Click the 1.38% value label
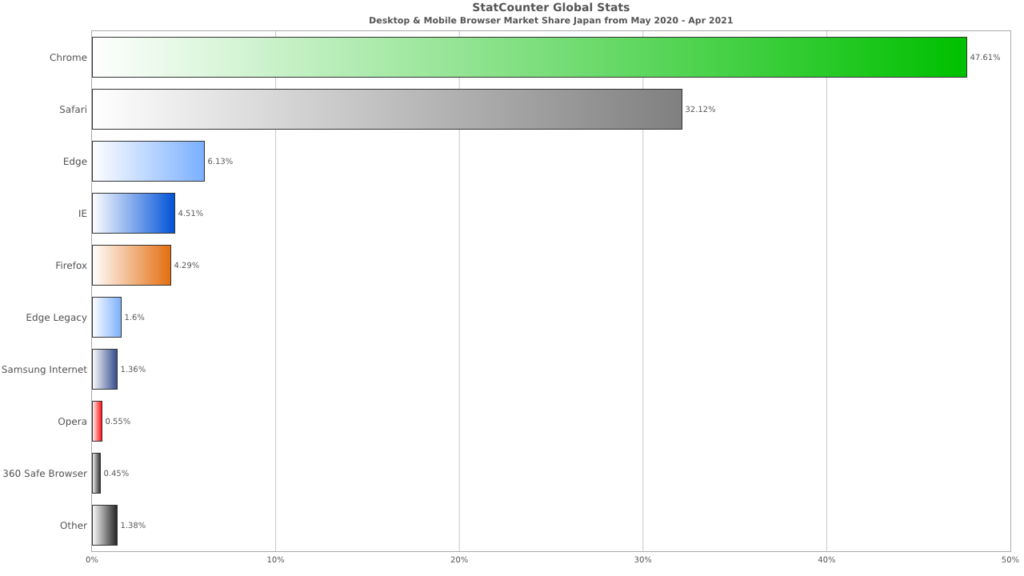The width and height of the screenshot is (1024, 576). pos(133,525)
